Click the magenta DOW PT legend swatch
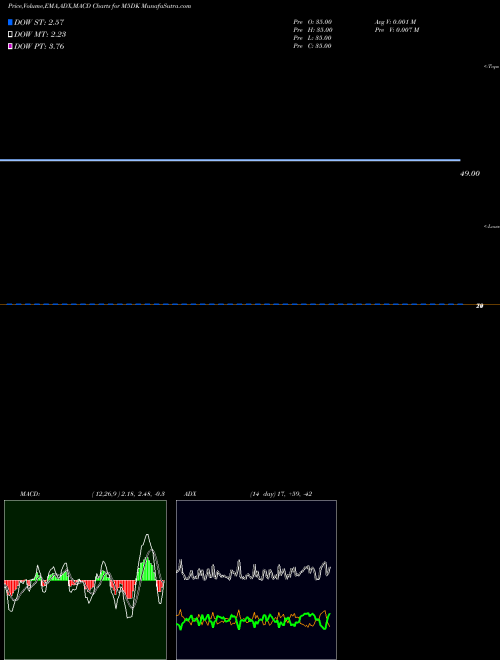Screen dimensions: 500x660 (x=10, y=46)
